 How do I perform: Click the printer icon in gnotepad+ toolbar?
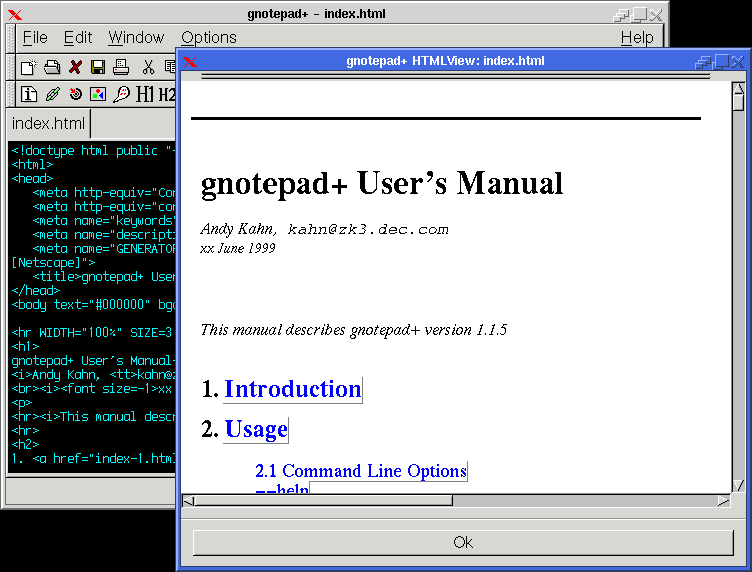click(121, 67)
